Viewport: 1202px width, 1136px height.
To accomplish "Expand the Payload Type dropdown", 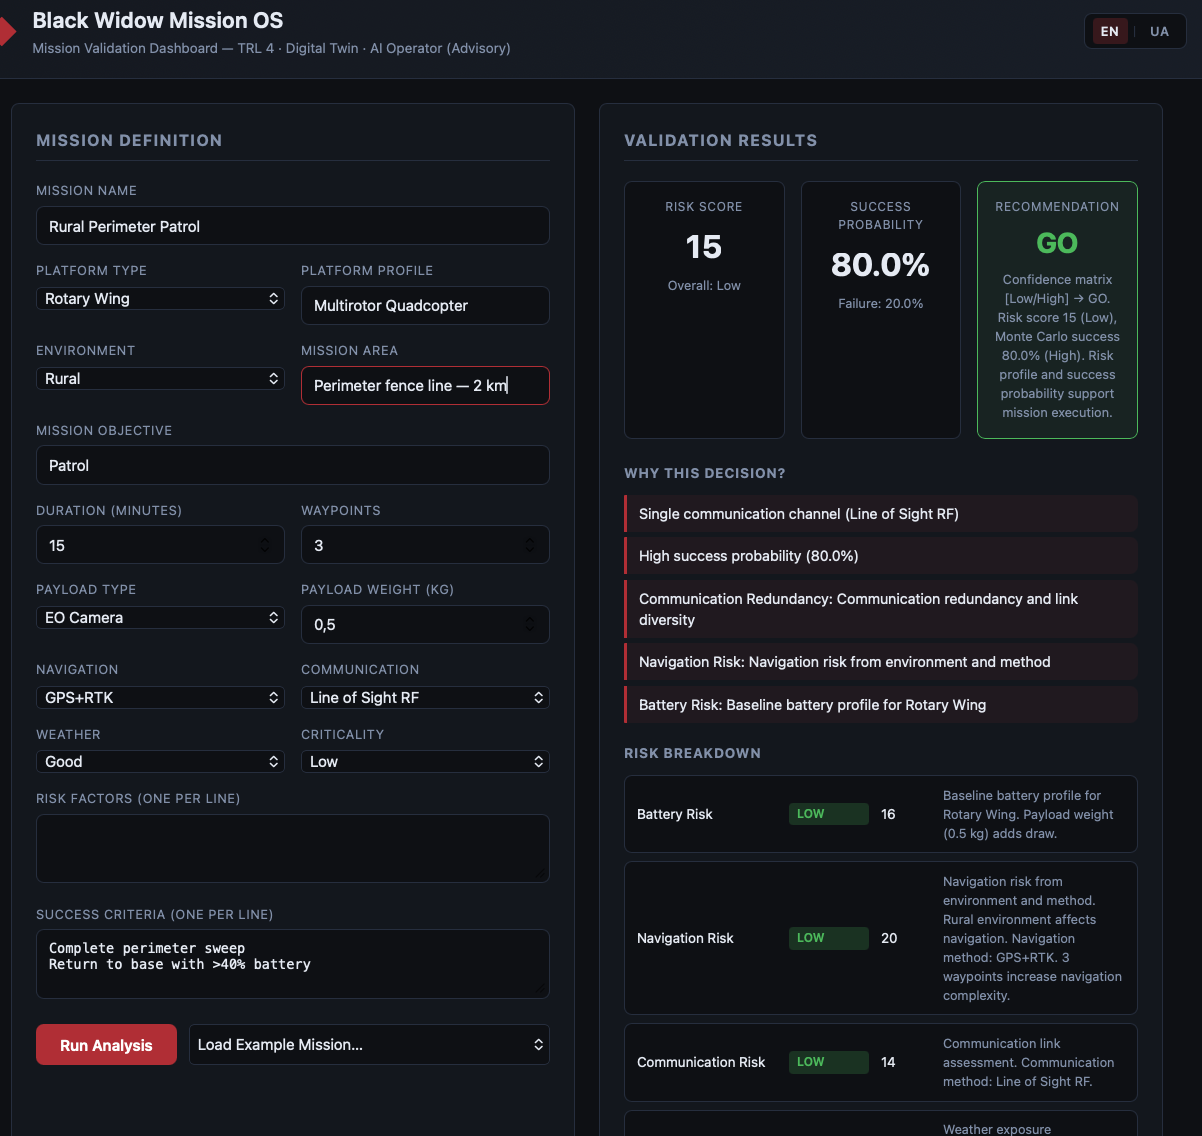I will point(160,617).
